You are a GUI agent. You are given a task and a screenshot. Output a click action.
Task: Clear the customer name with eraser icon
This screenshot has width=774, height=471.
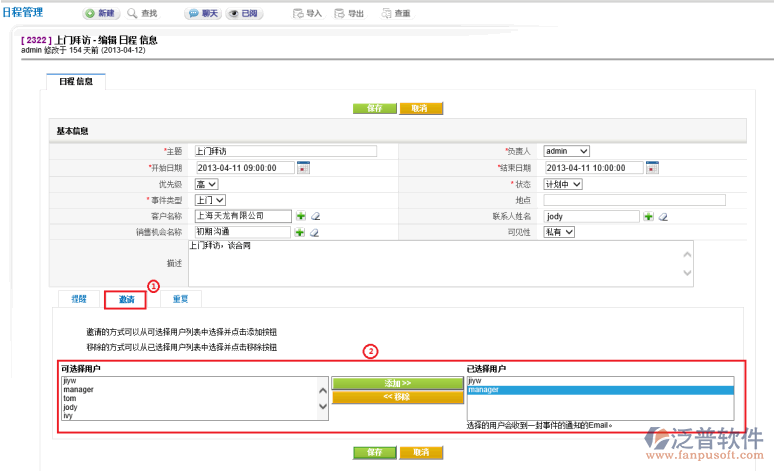click(x=315, y=216)
